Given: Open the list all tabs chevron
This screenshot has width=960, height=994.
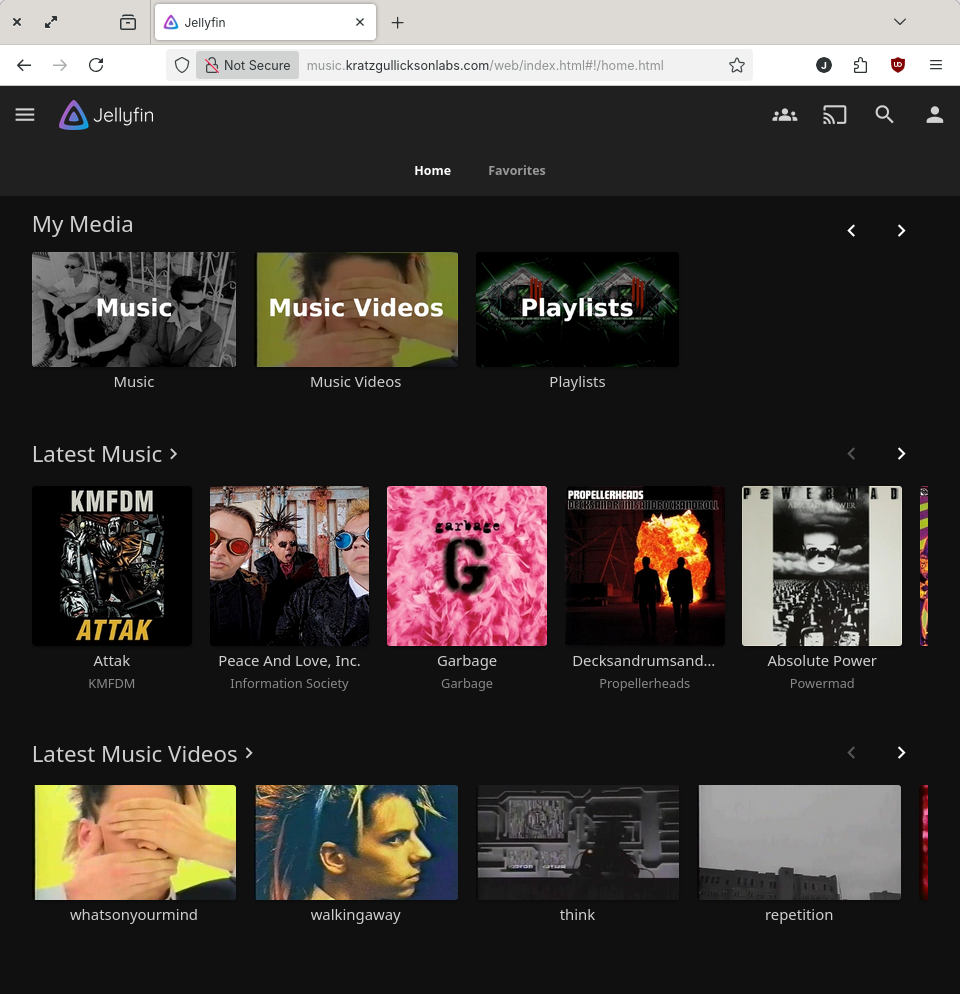Looking at the screenshot, I should pos(900,22).
